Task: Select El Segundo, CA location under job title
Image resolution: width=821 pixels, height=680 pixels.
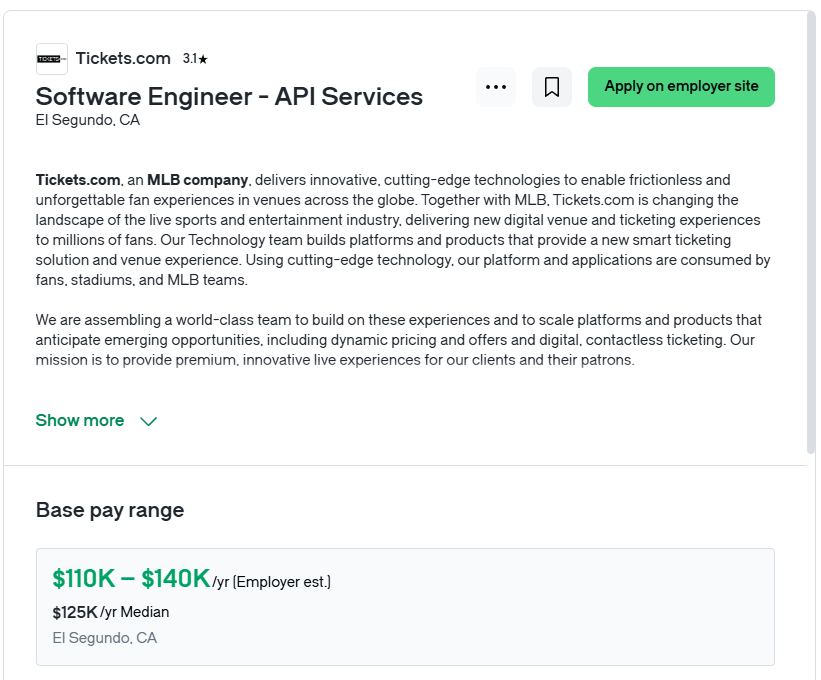Action: pos(88,120)
